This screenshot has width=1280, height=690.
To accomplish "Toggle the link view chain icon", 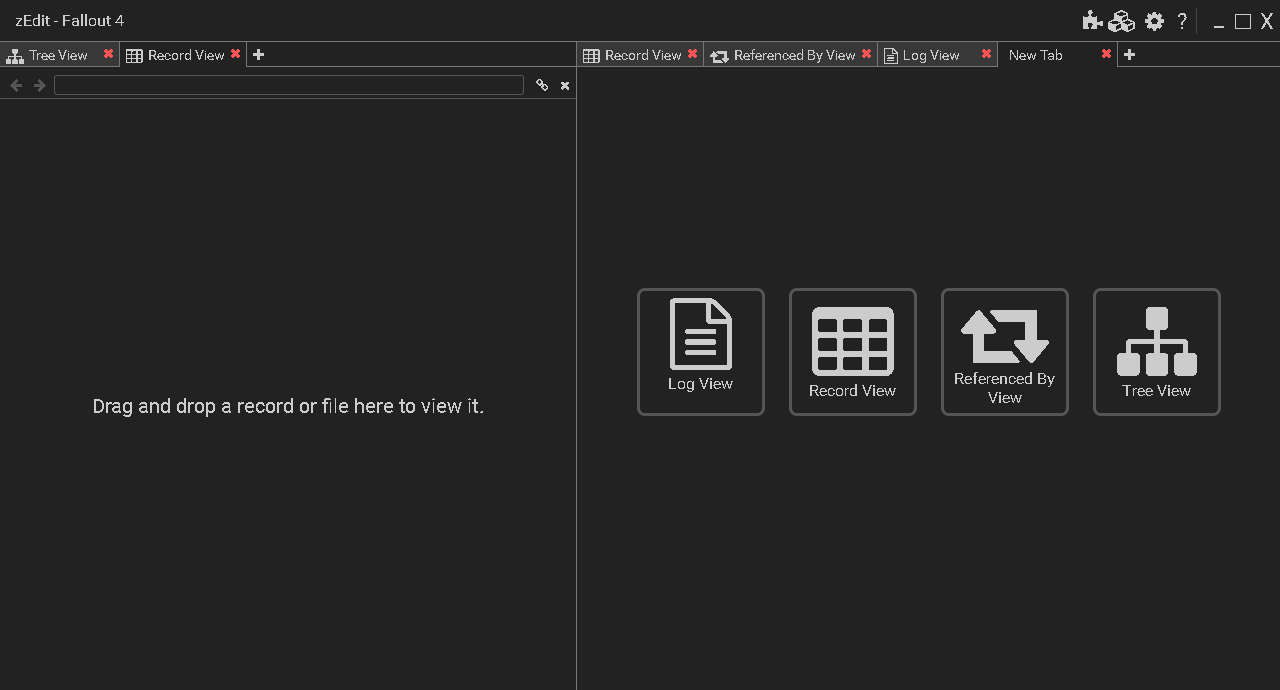I will (x=542, y=86).
